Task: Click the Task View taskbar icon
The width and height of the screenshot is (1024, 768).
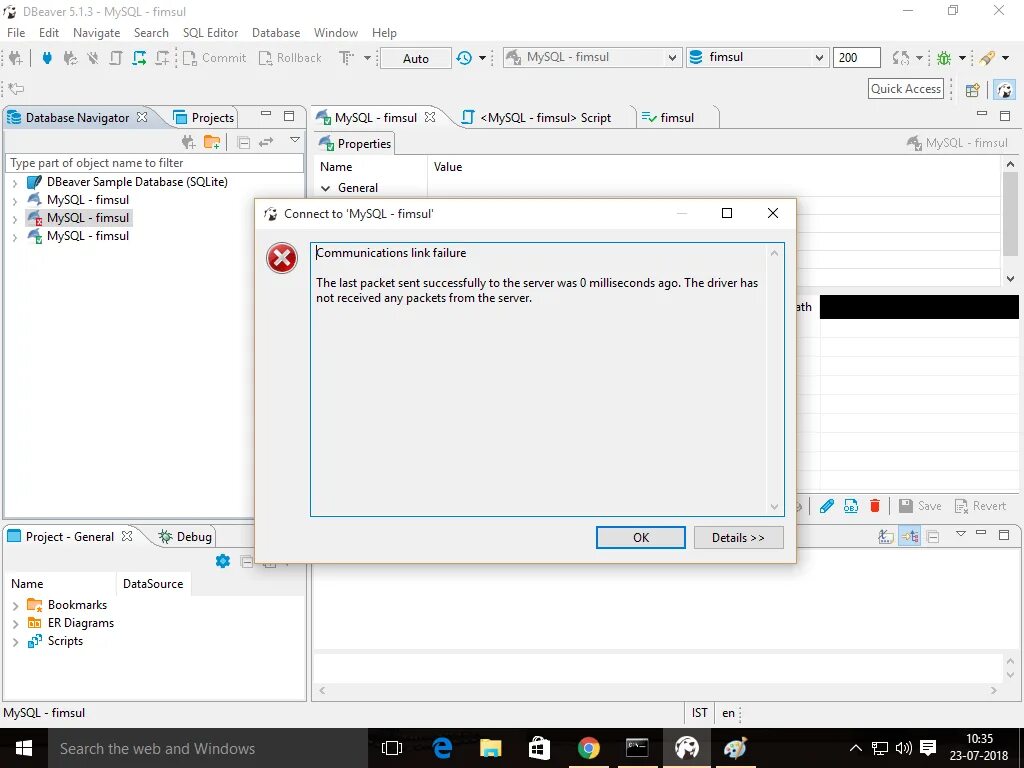Action: point(392,748)
